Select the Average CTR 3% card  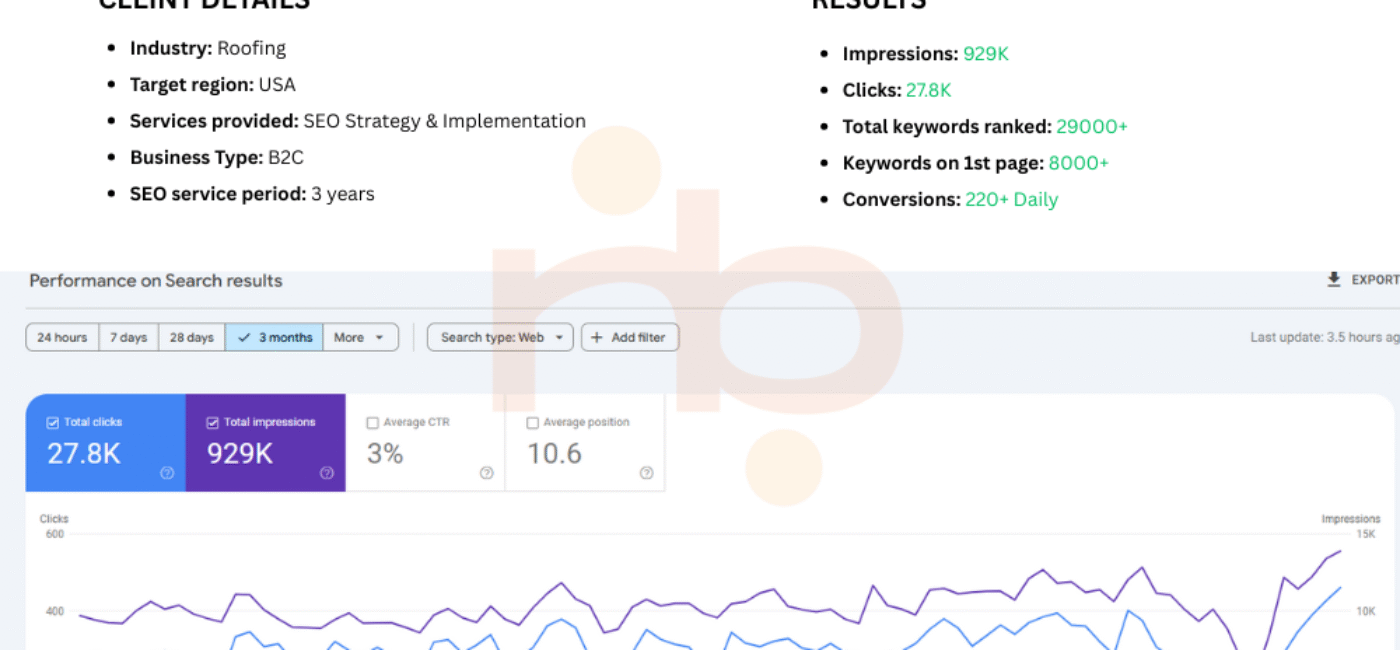click(426, 442)
